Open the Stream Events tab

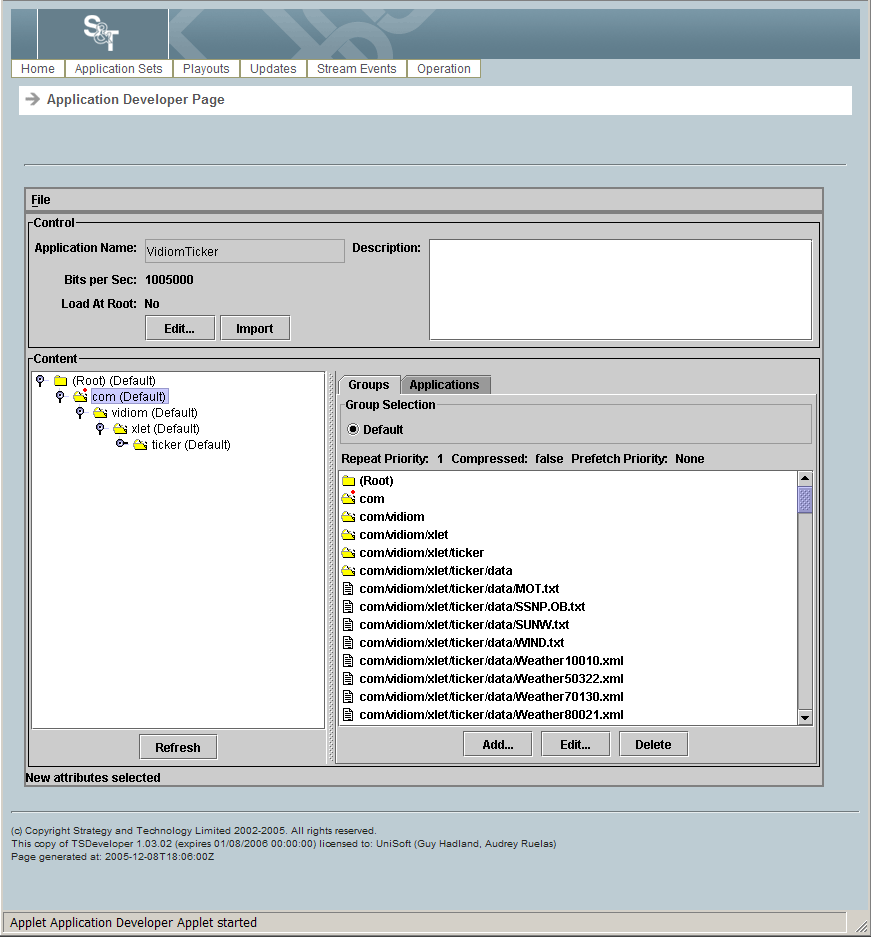pyautogui.click(x=357, y=69)
